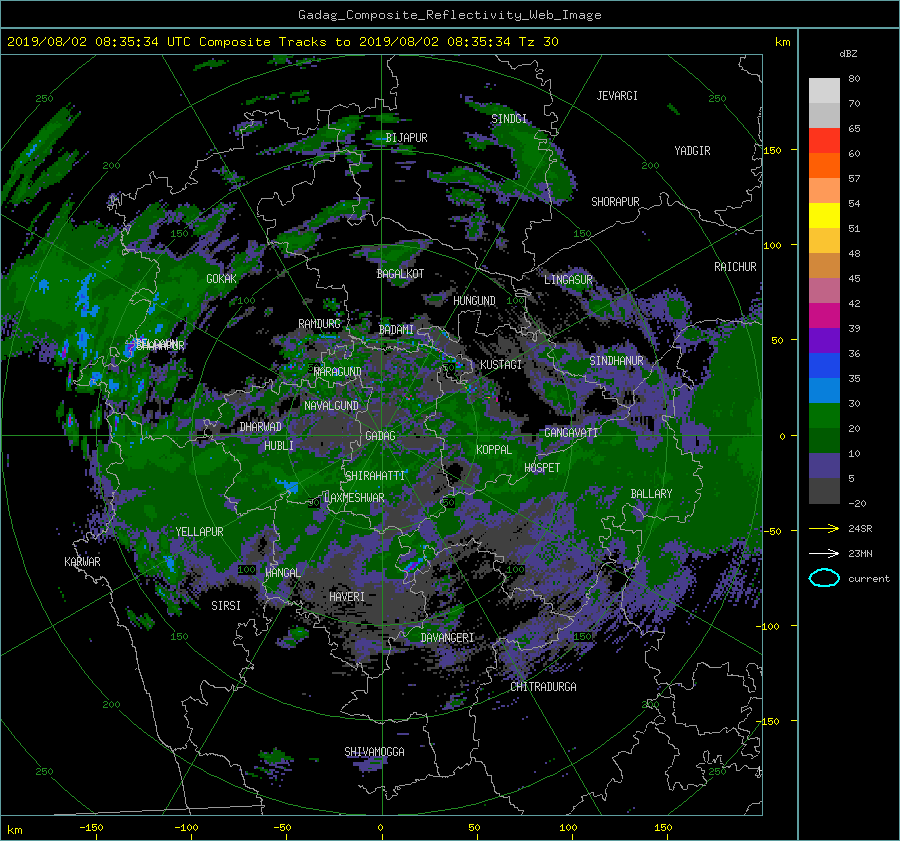Click the LINGASUR label
The image size is (900, 841).
coord(568,280)
